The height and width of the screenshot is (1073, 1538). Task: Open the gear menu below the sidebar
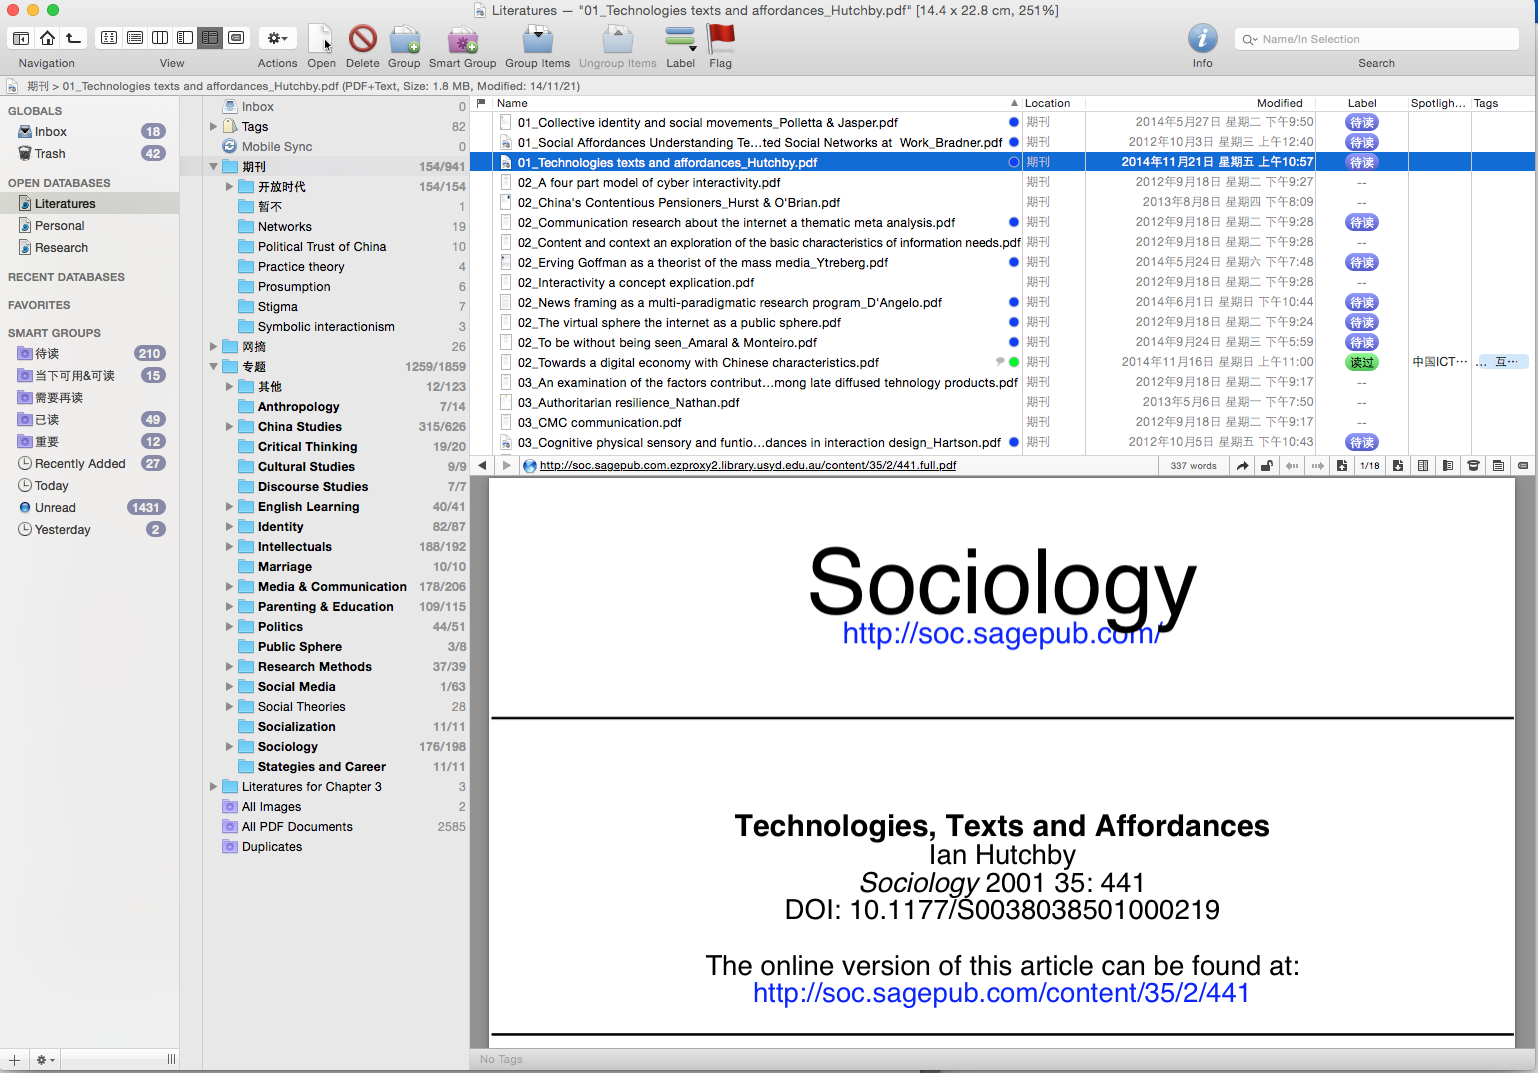(45, 1060)
